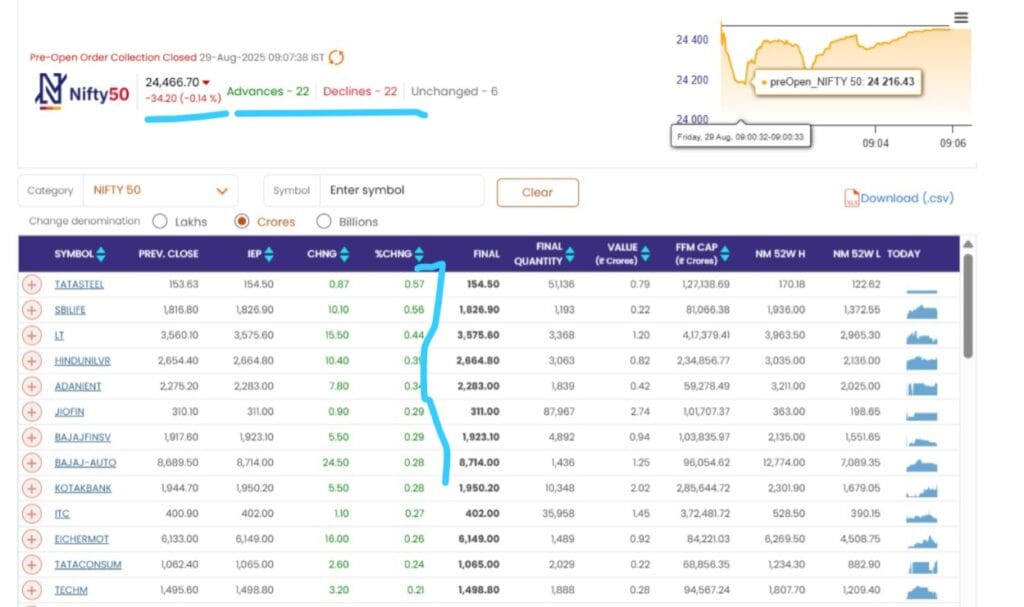This screenshot has width=1024, height=607.
Task: Open the chart hamburger menu icon
Action: pos(961,17)
